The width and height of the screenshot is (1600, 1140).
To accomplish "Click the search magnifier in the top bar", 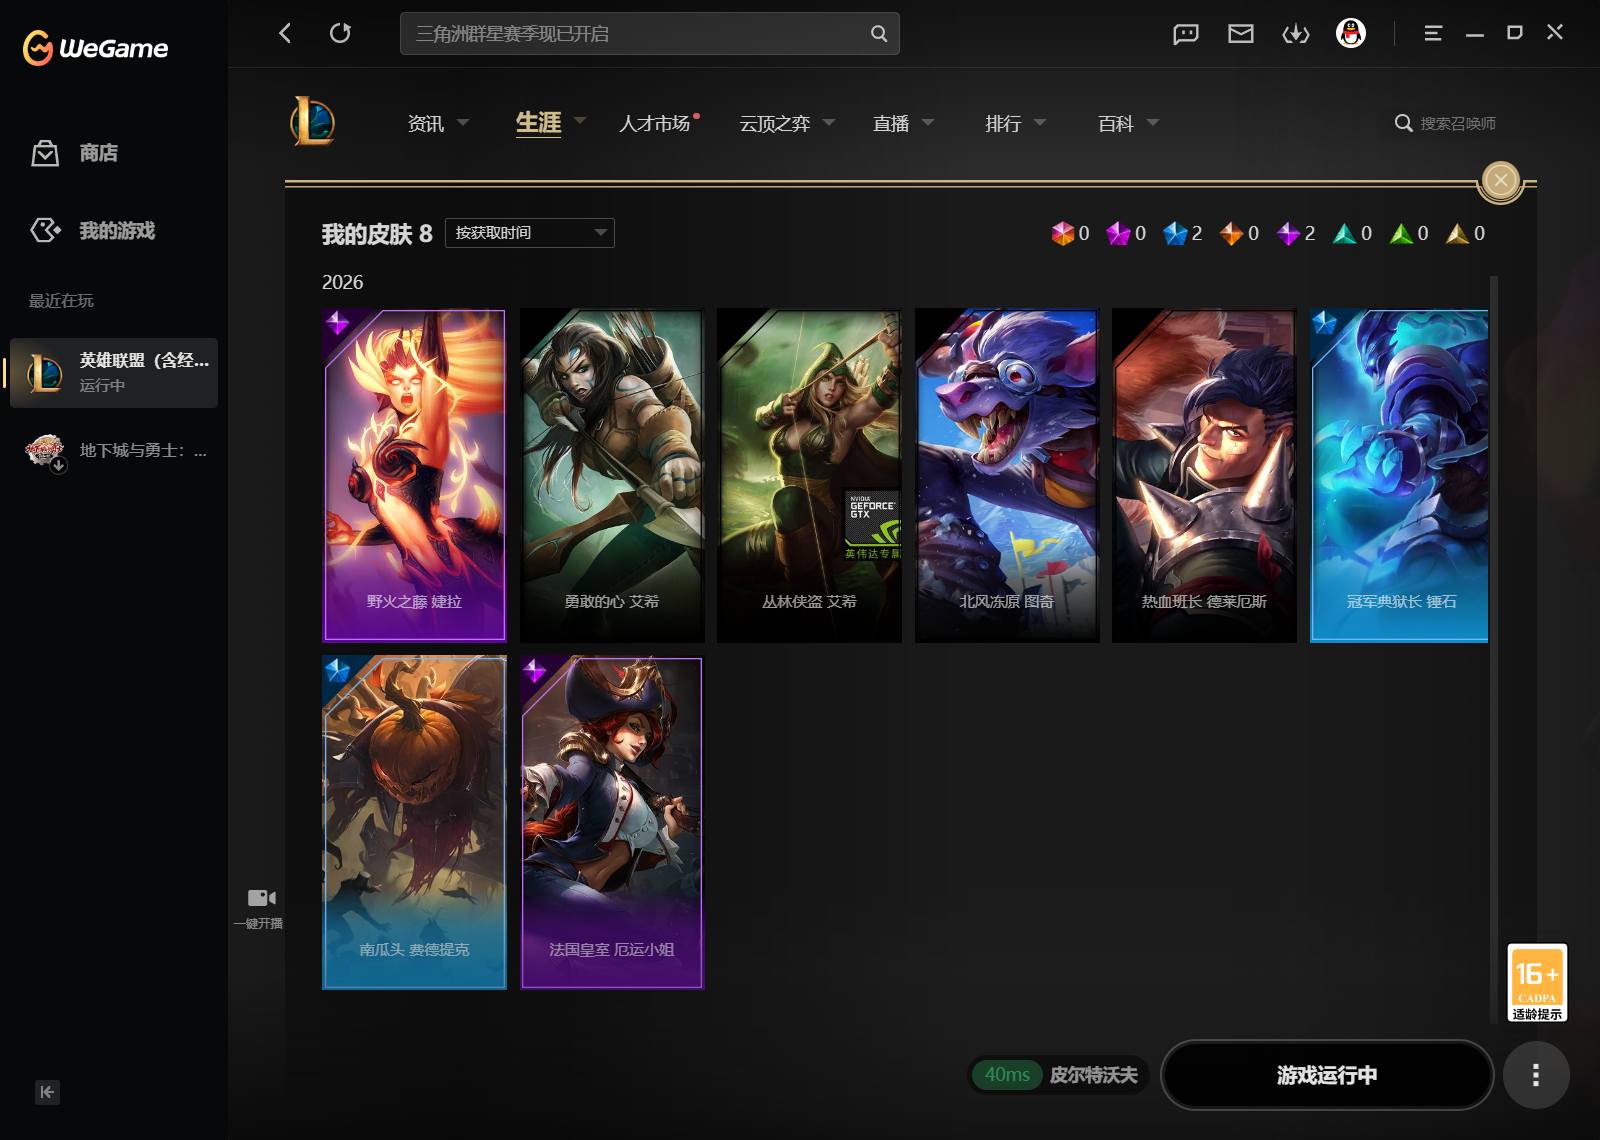I will 879,33.
